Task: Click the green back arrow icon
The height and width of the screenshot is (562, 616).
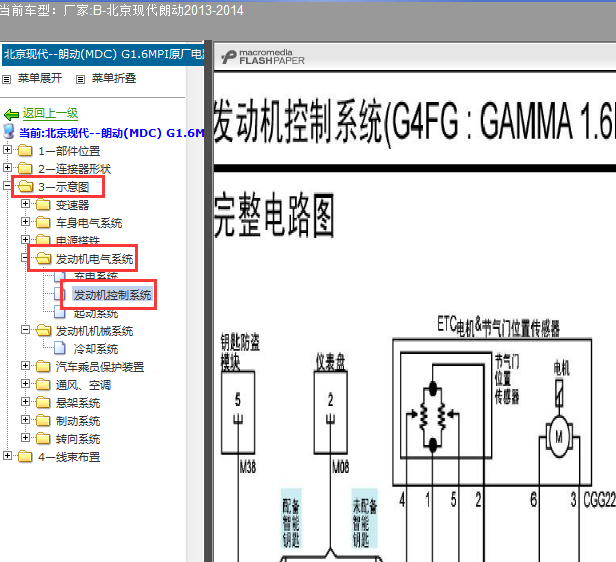Action: 11,114
